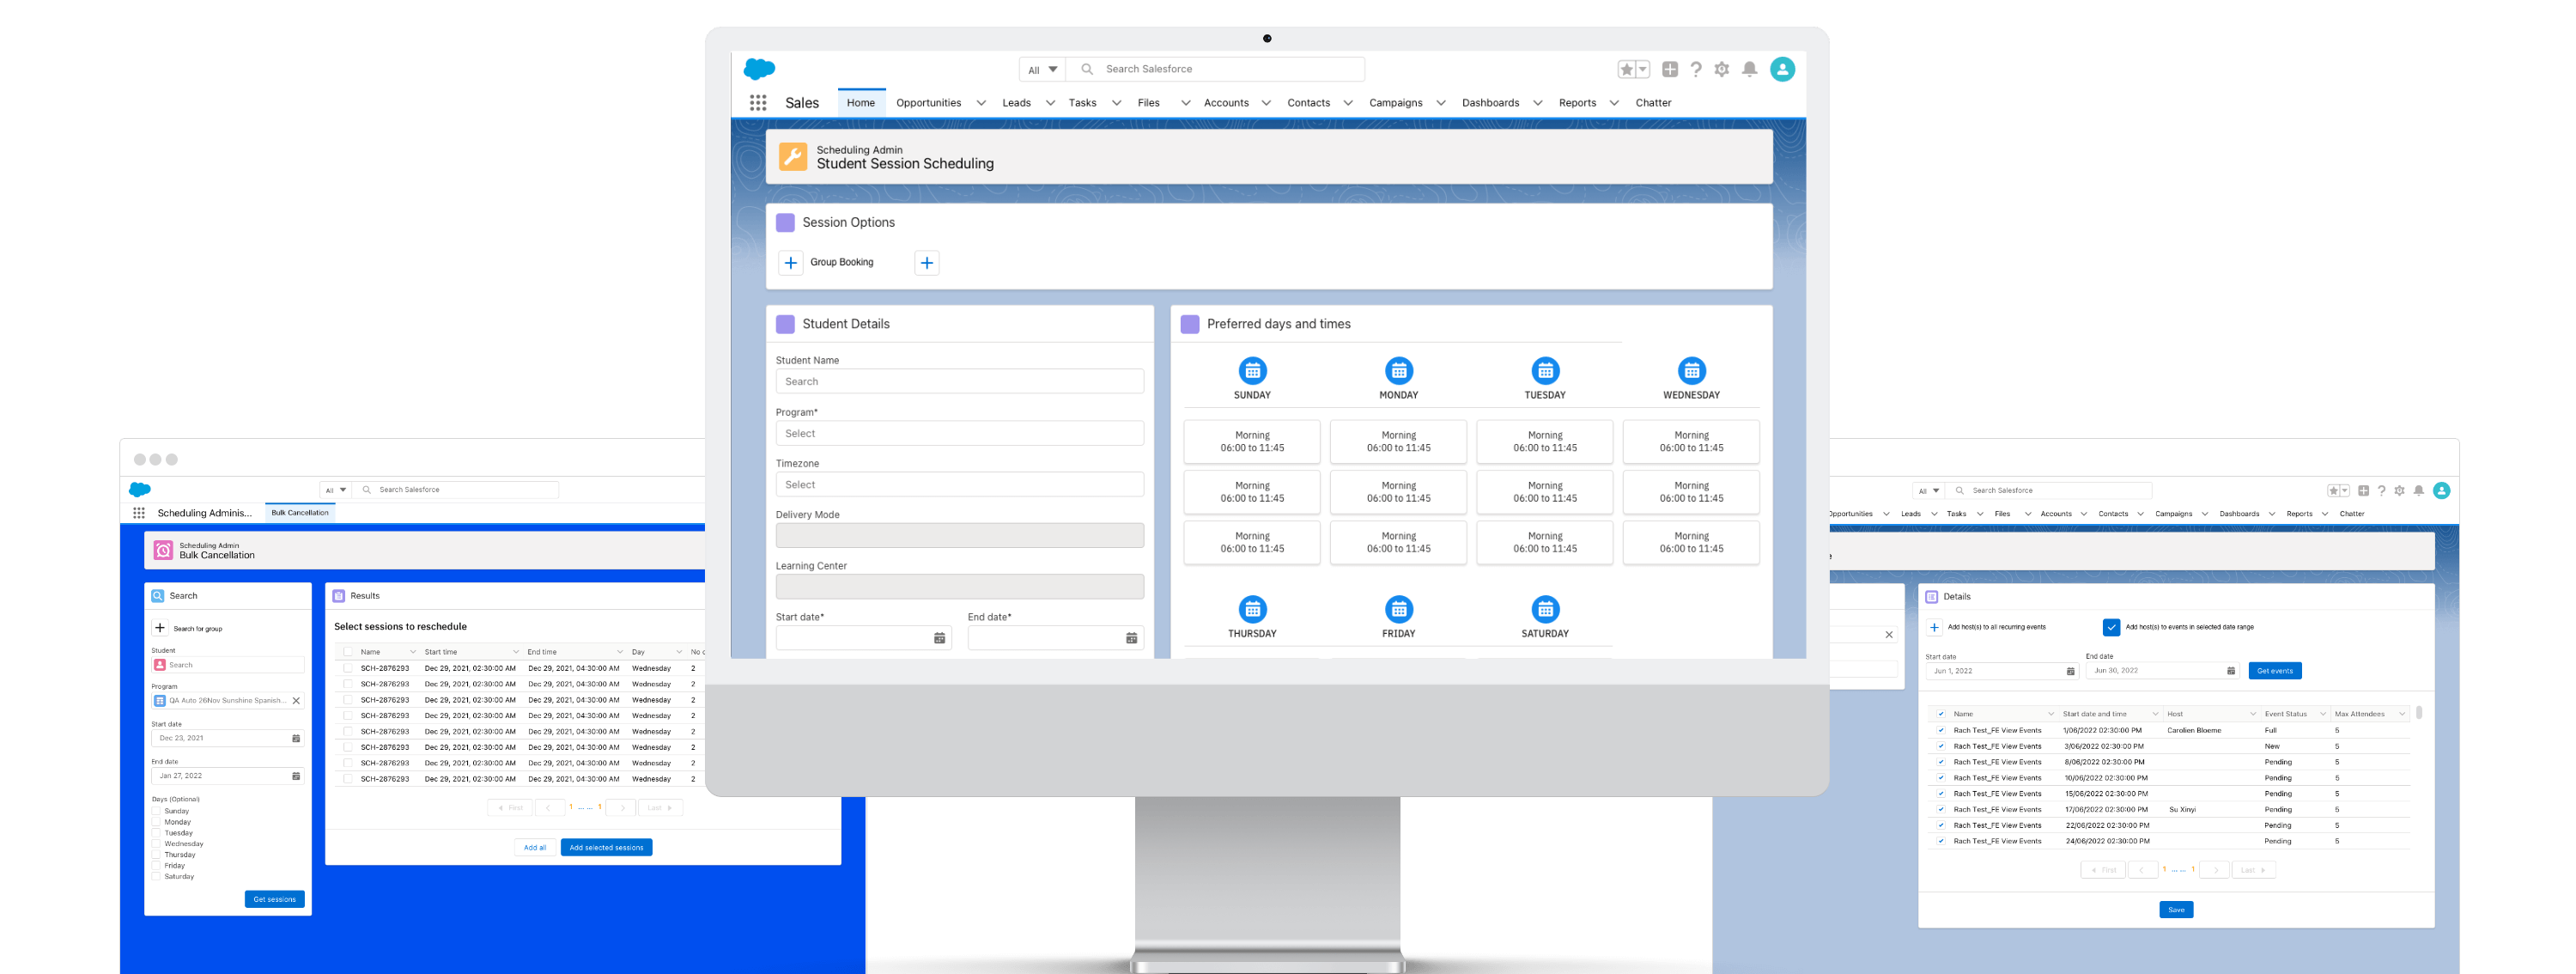Select the THURSDAY calendar icon
The height and width of the screenshot is (974, 2576).
(x=1252, y=609)
